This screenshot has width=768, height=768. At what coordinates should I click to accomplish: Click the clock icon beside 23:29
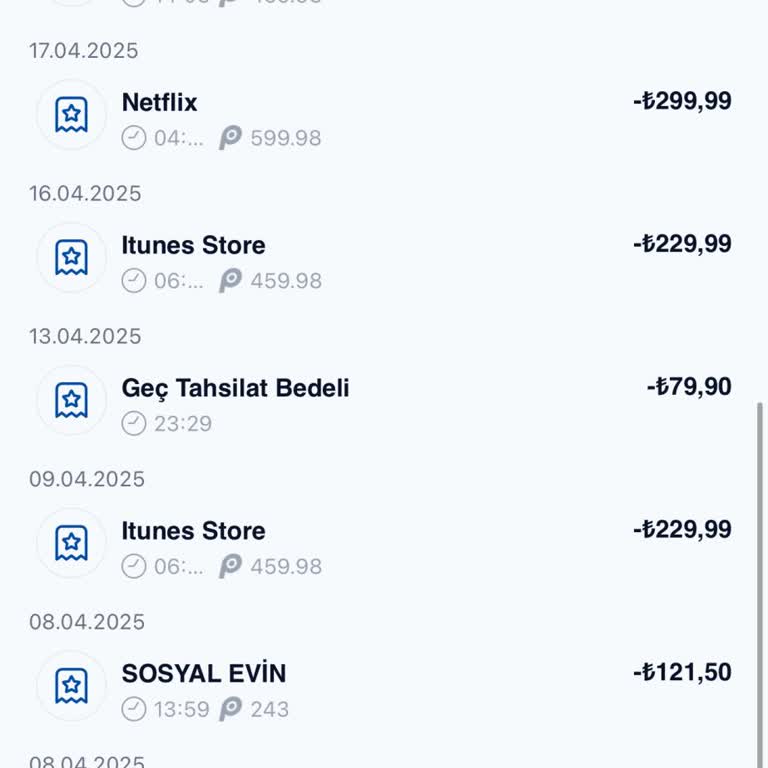[134, 424]
